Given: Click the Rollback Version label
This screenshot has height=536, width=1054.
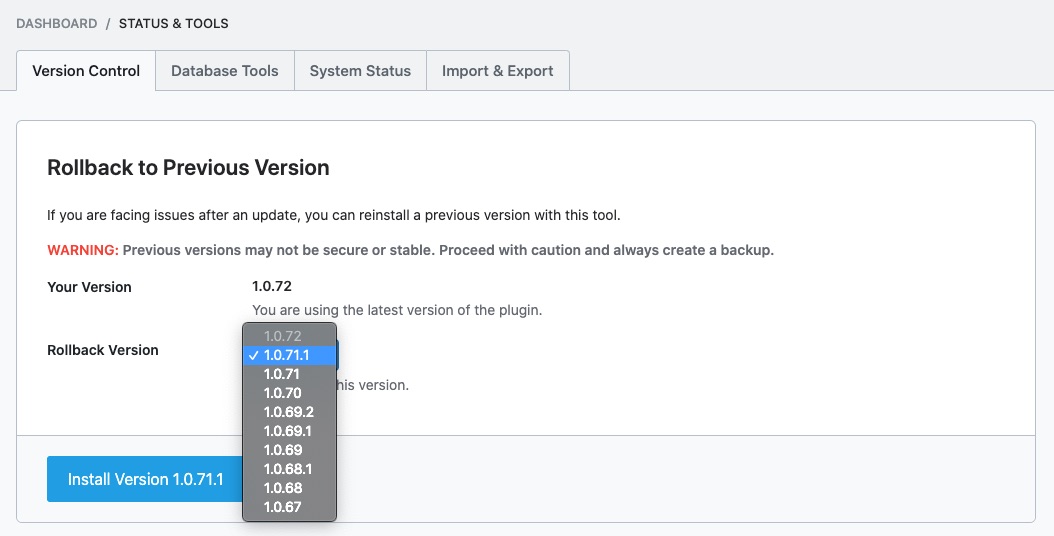Looking at the screenshot, I should [x=103, y=350].
